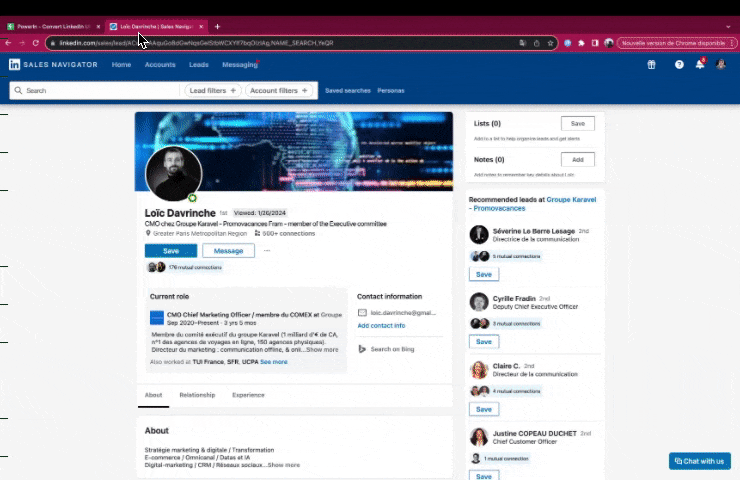Open Accounts in navigation
This screenshot has height=480, width=740.
(160, 65)
